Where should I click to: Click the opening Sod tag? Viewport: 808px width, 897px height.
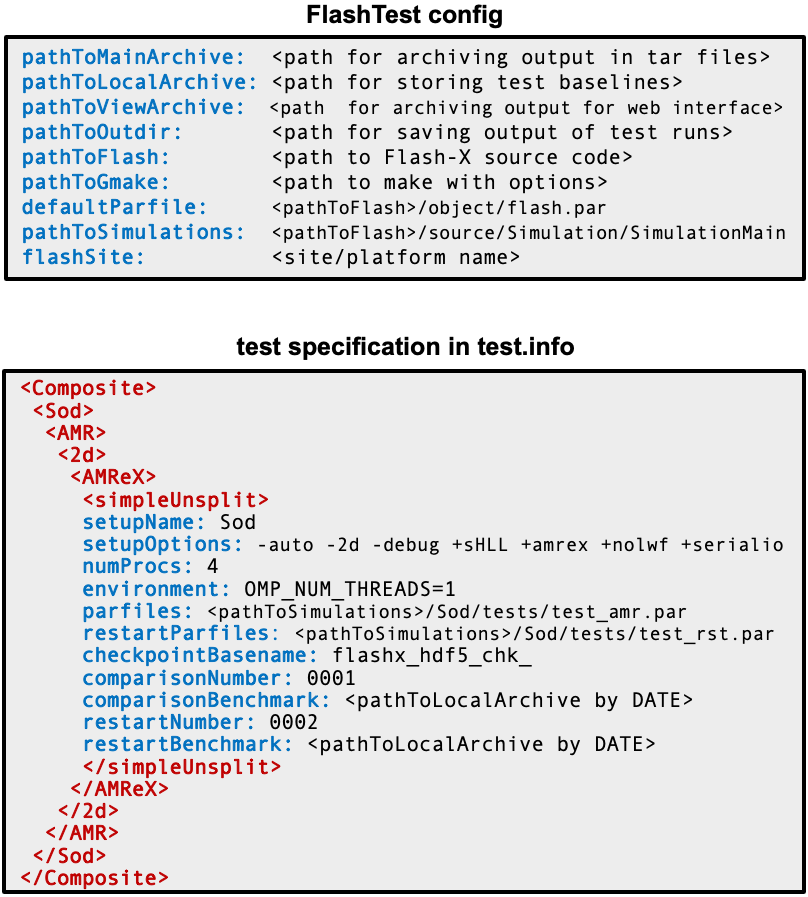click(64, 411)
